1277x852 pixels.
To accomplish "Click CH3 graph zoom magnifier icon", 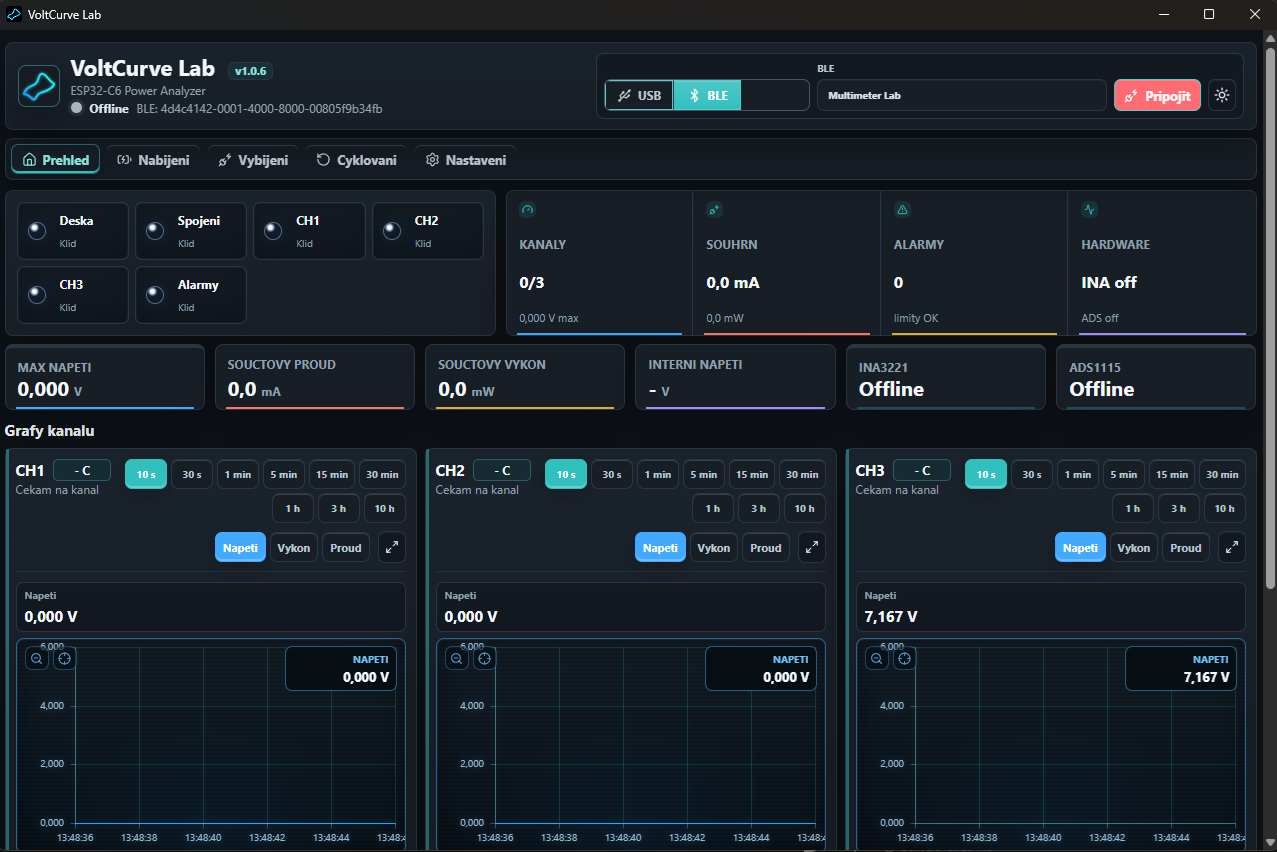I will (x=877, y=658).
